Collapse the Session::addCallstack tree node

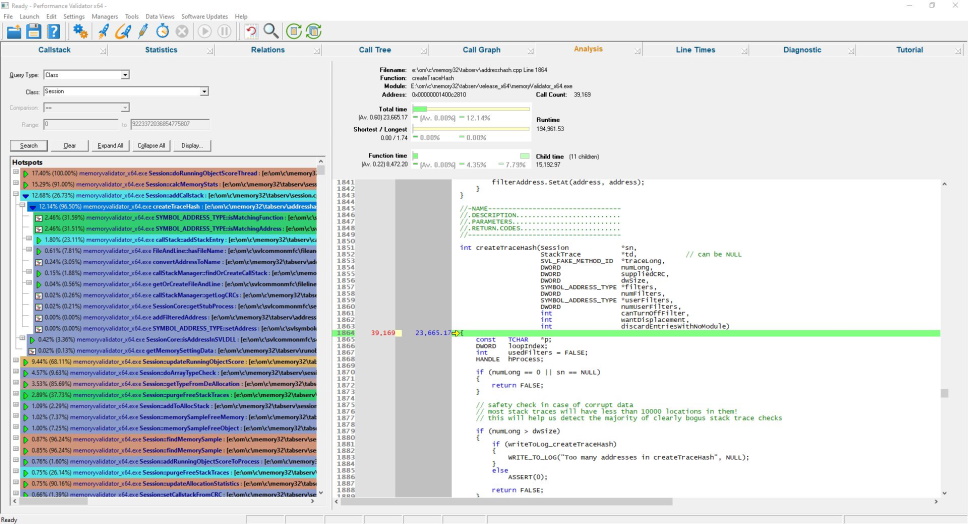(16, 195)
